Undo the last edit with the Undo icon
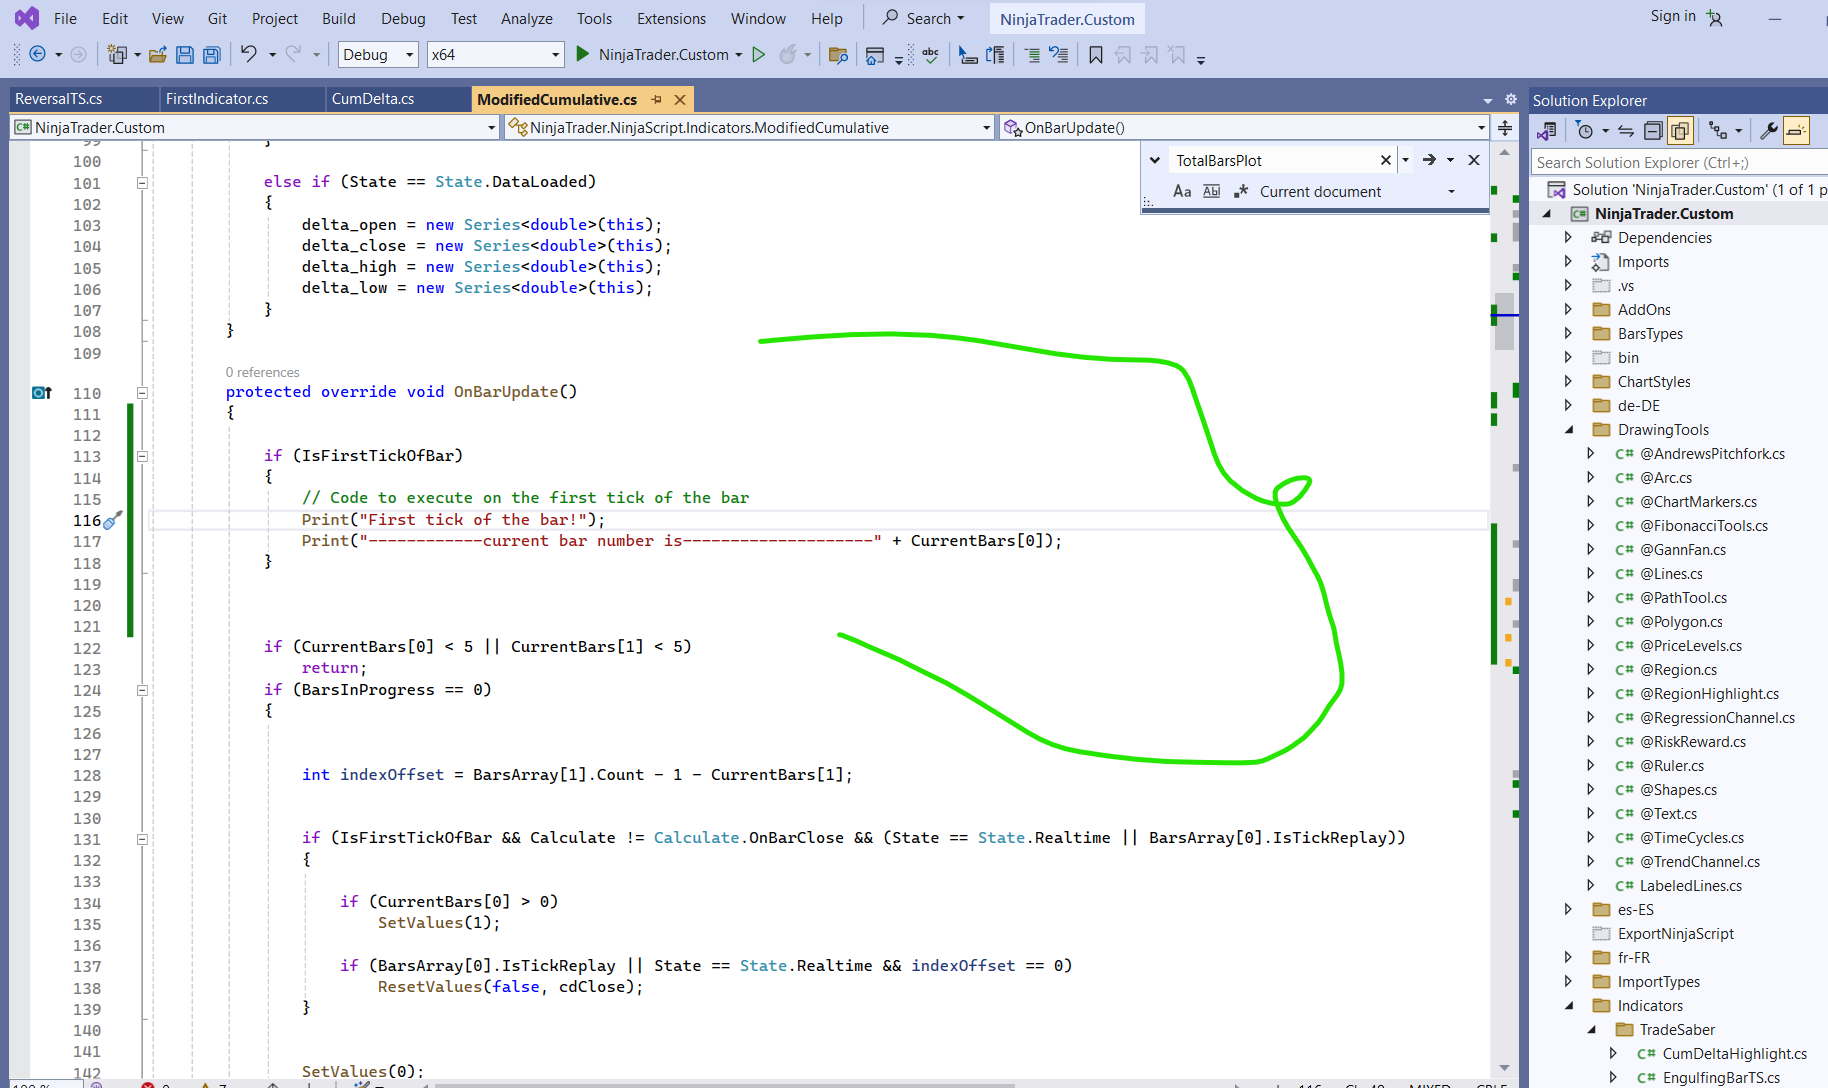Viewport: 1828px width, 1088px height. [x=249, y=55]
